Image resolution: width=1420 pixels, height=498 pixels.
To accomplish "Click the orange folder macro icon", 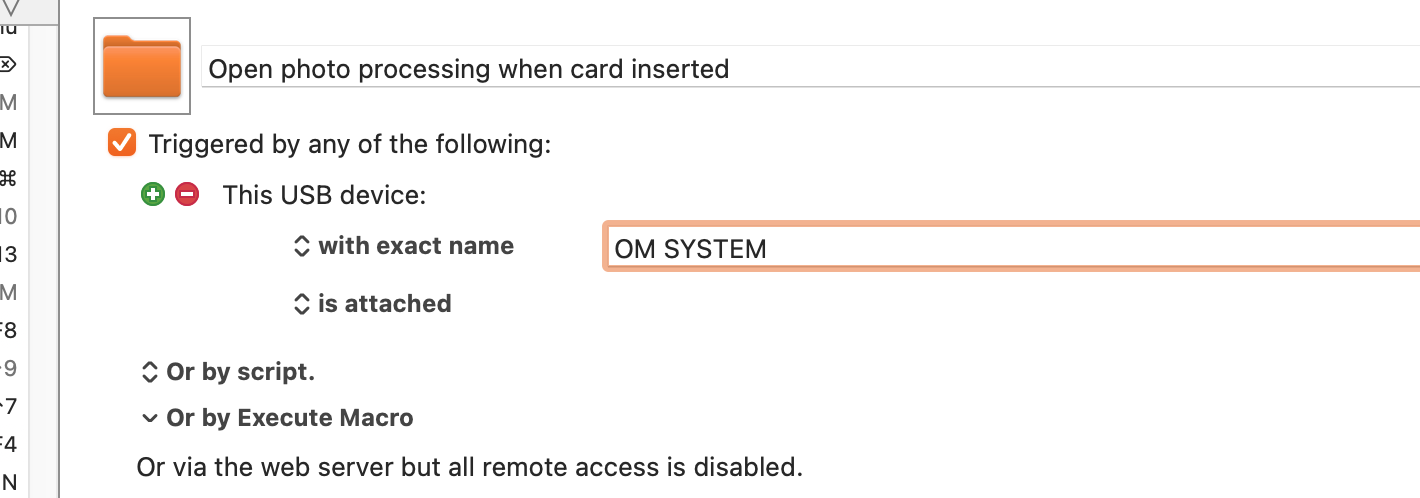I will [142, 67].
